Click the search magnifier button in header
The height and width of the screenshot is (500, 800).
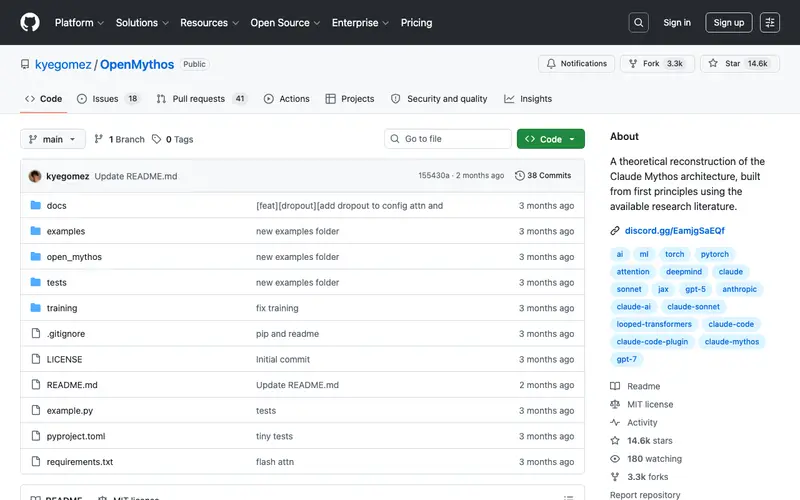638,22
